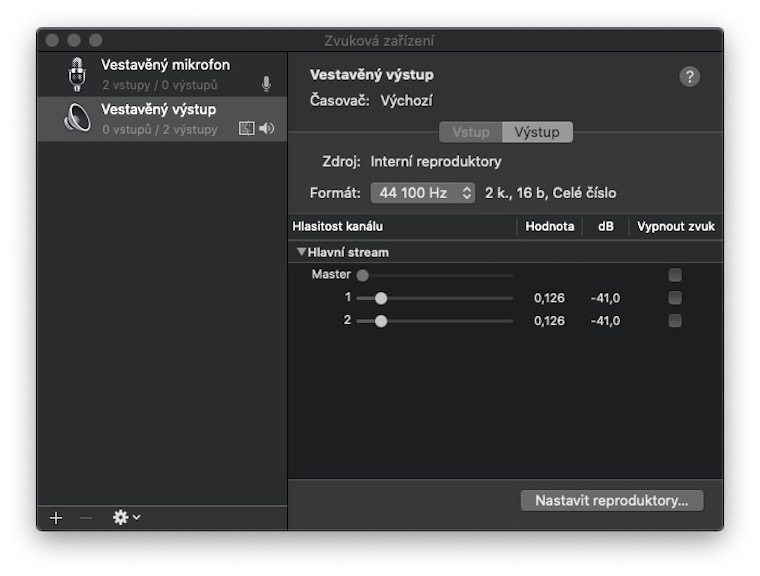Click the microphone default input indicator icon
The height and width of the screenshot is (576, 760).
tap(266, 84)
